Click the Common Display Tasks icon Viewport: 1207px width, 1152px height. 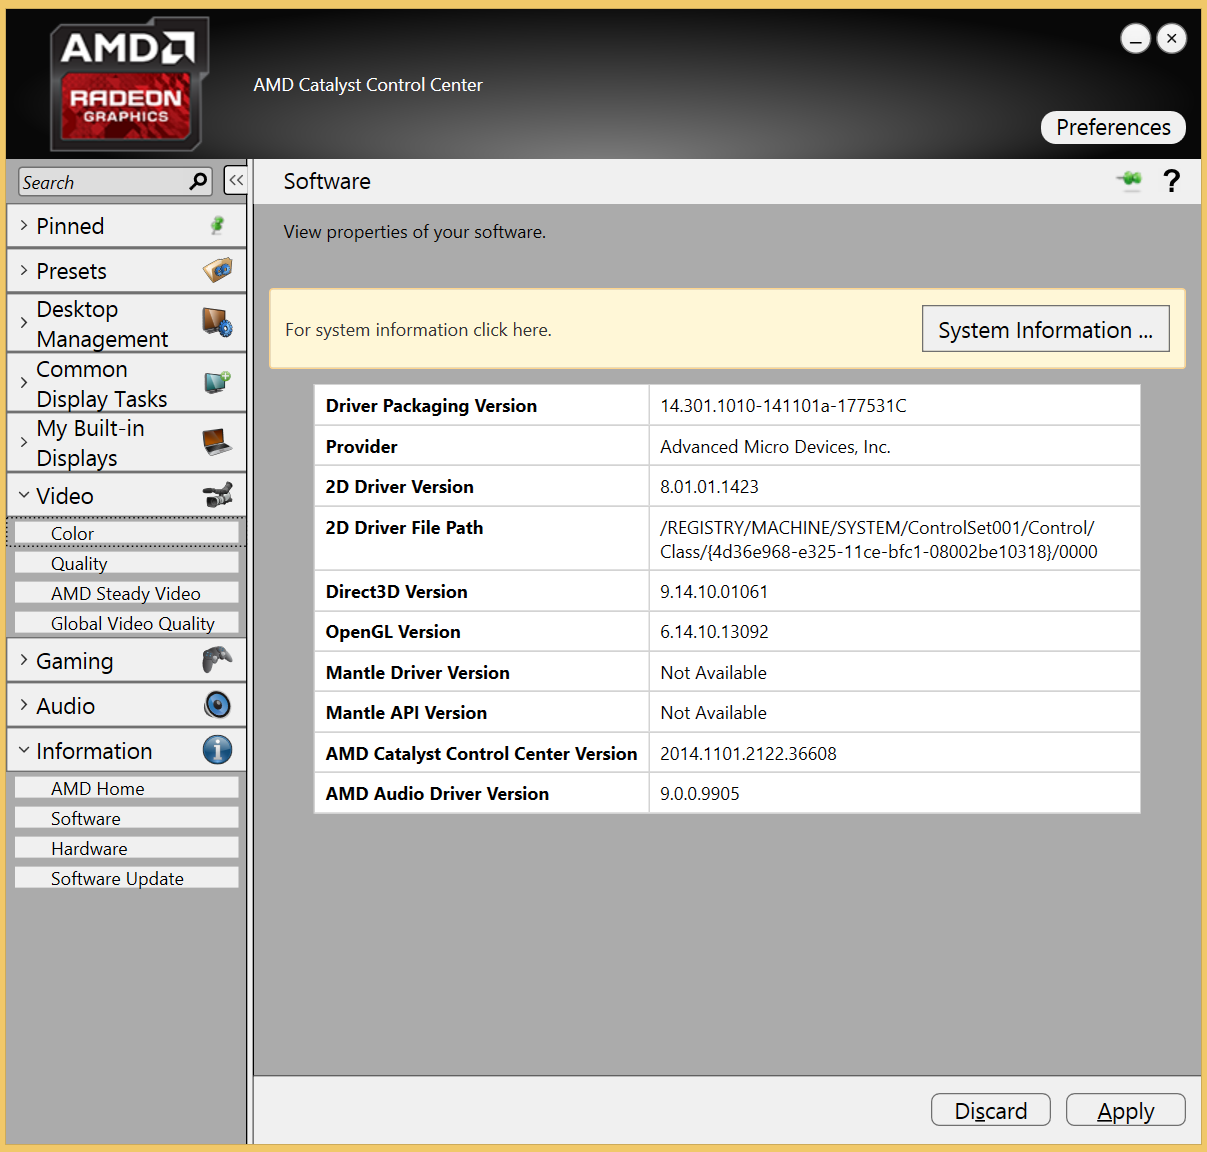217,382
